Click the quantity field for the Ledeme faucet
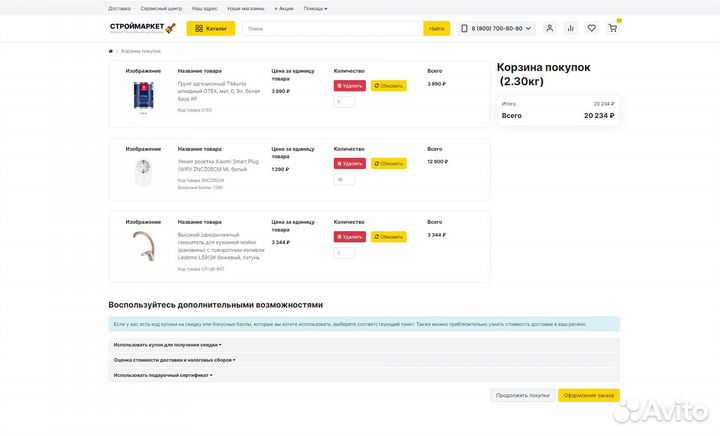720x436 pixels. click(344, 253)
